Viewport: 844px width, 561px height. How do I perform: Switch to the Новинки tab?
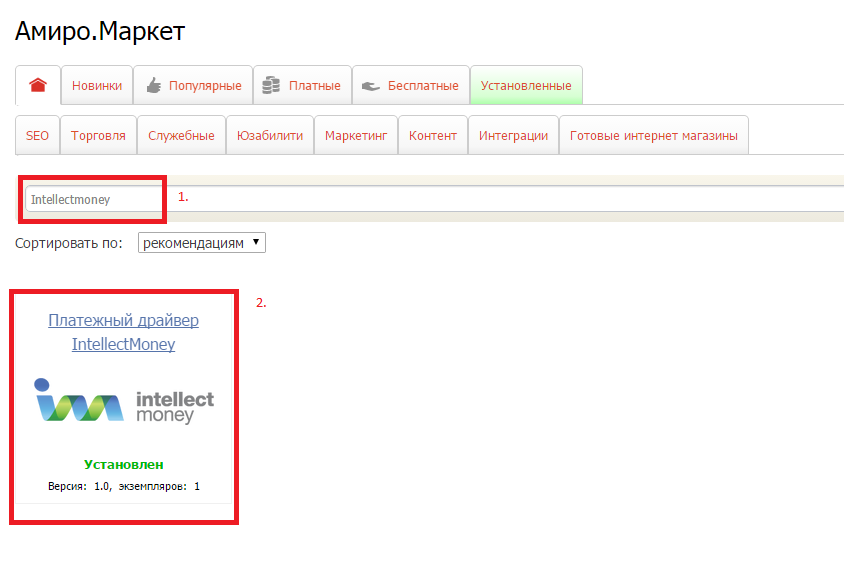pos(97,86)
